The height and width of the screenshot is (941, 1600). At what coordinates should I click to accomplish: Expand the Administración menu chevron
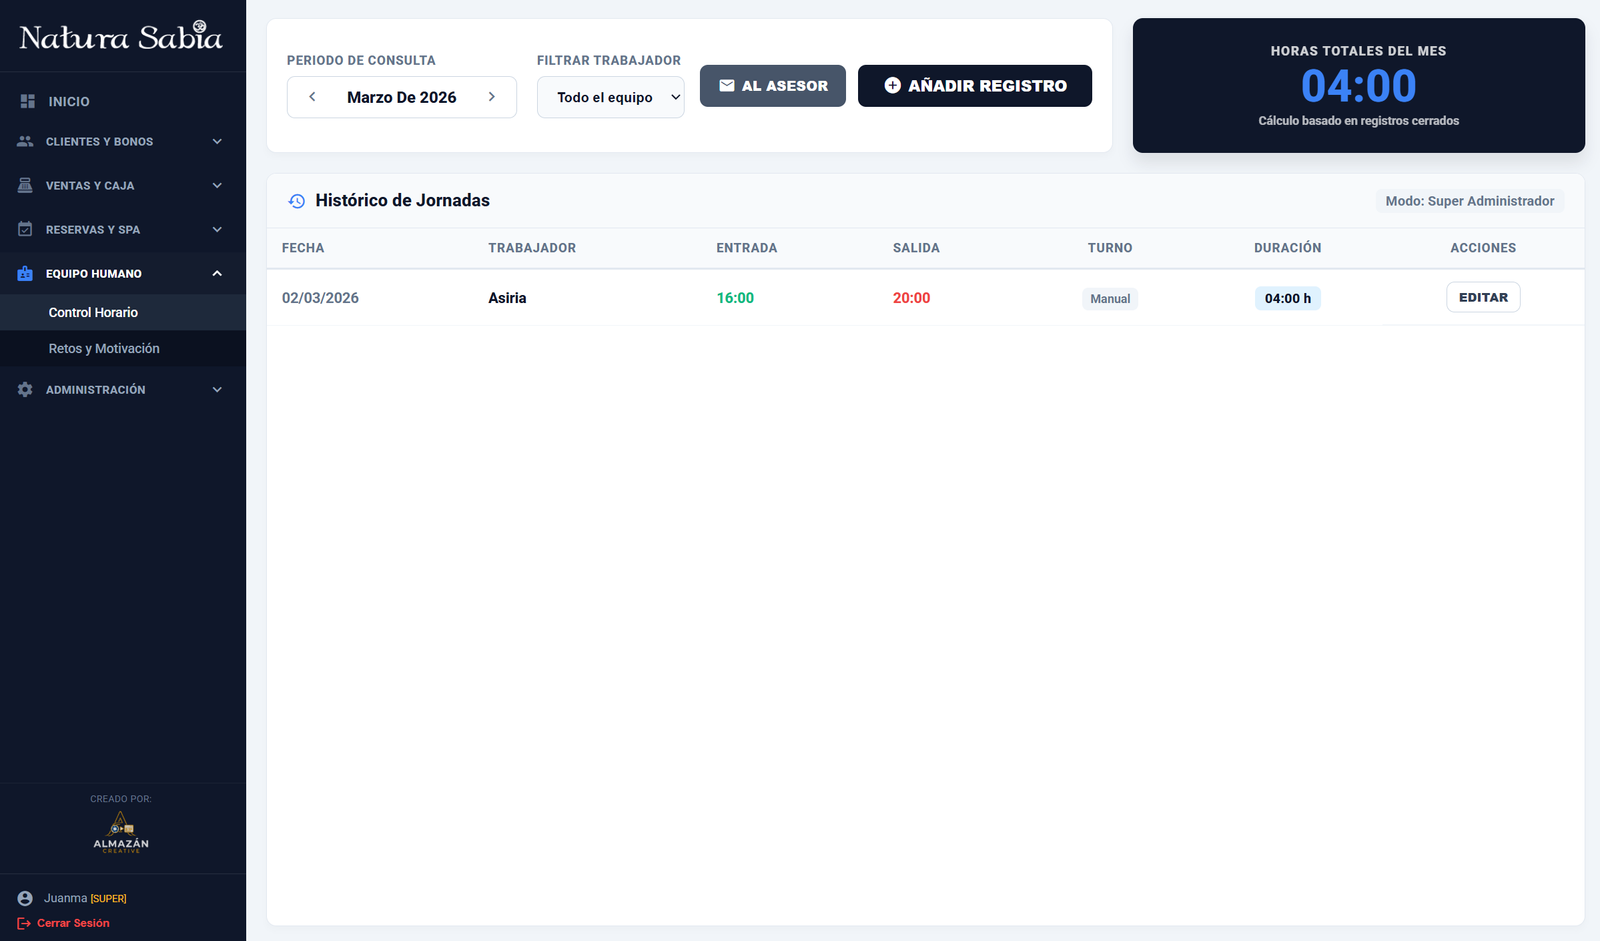pos(217,389)
